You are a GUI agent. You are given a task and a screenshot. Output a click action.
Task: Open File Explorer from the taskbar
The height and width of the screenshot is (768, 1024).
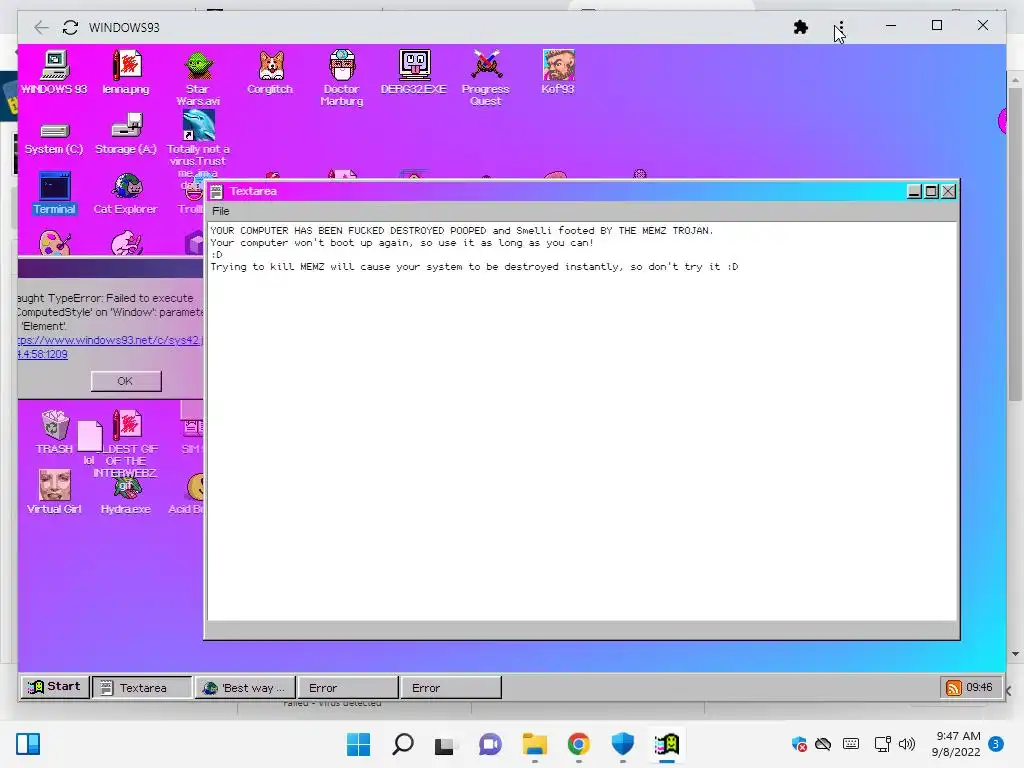click(534, 744)
